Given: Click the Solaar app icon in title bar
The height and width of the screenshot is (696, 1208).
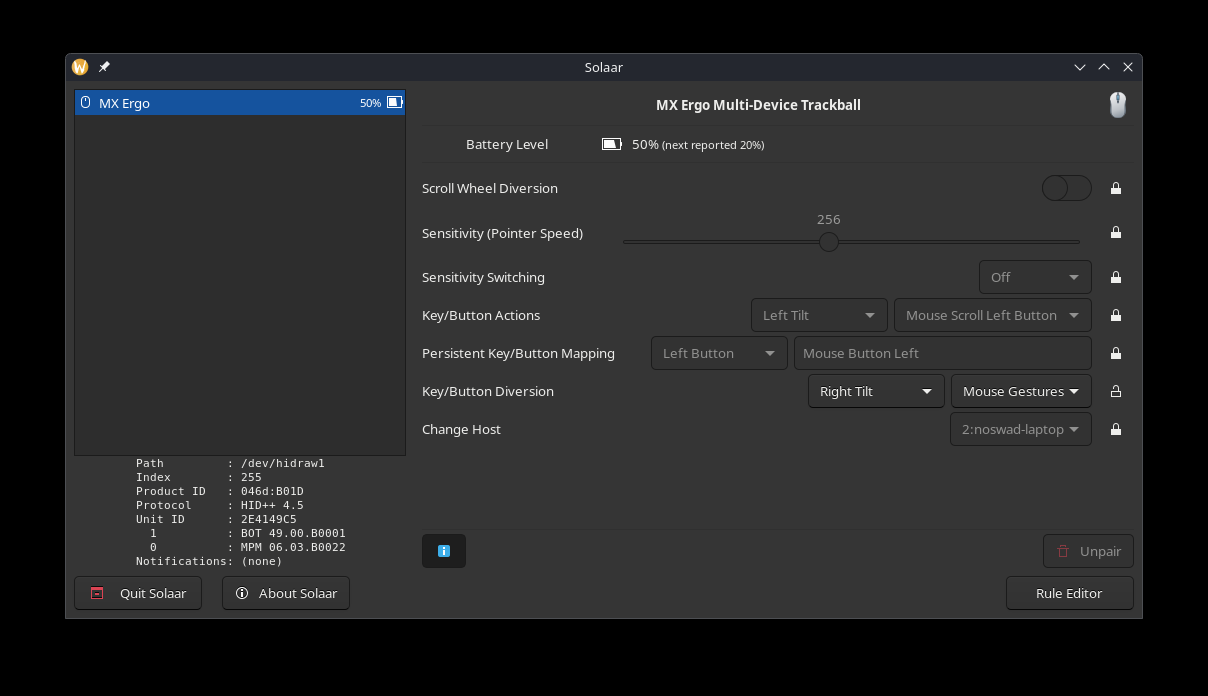Looking at the screenshot, I should (80, 67).
